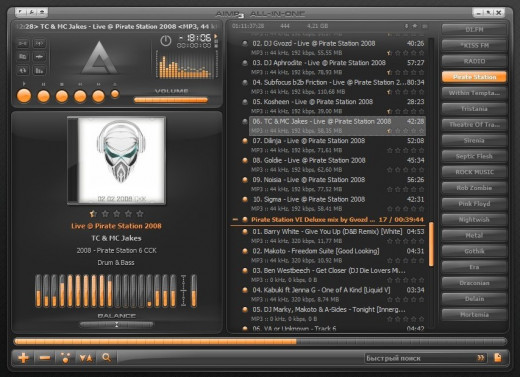Click the magnifier search icon in bottom toolbar

tap(106, 358)
